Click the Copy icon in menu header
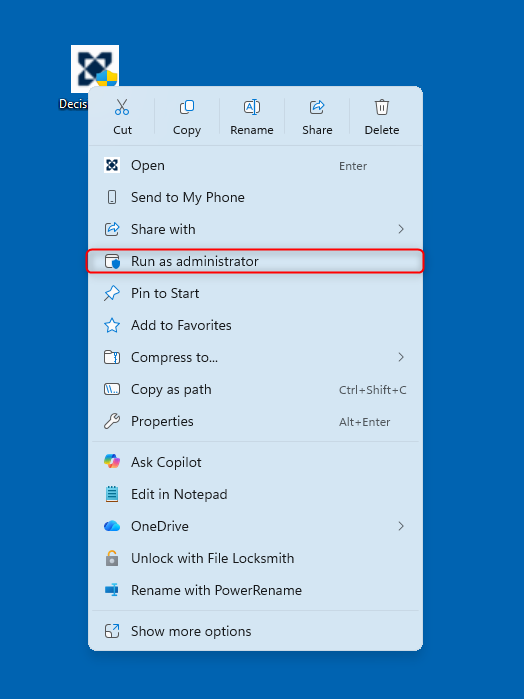The image size is (524, 699). [187, 107]
